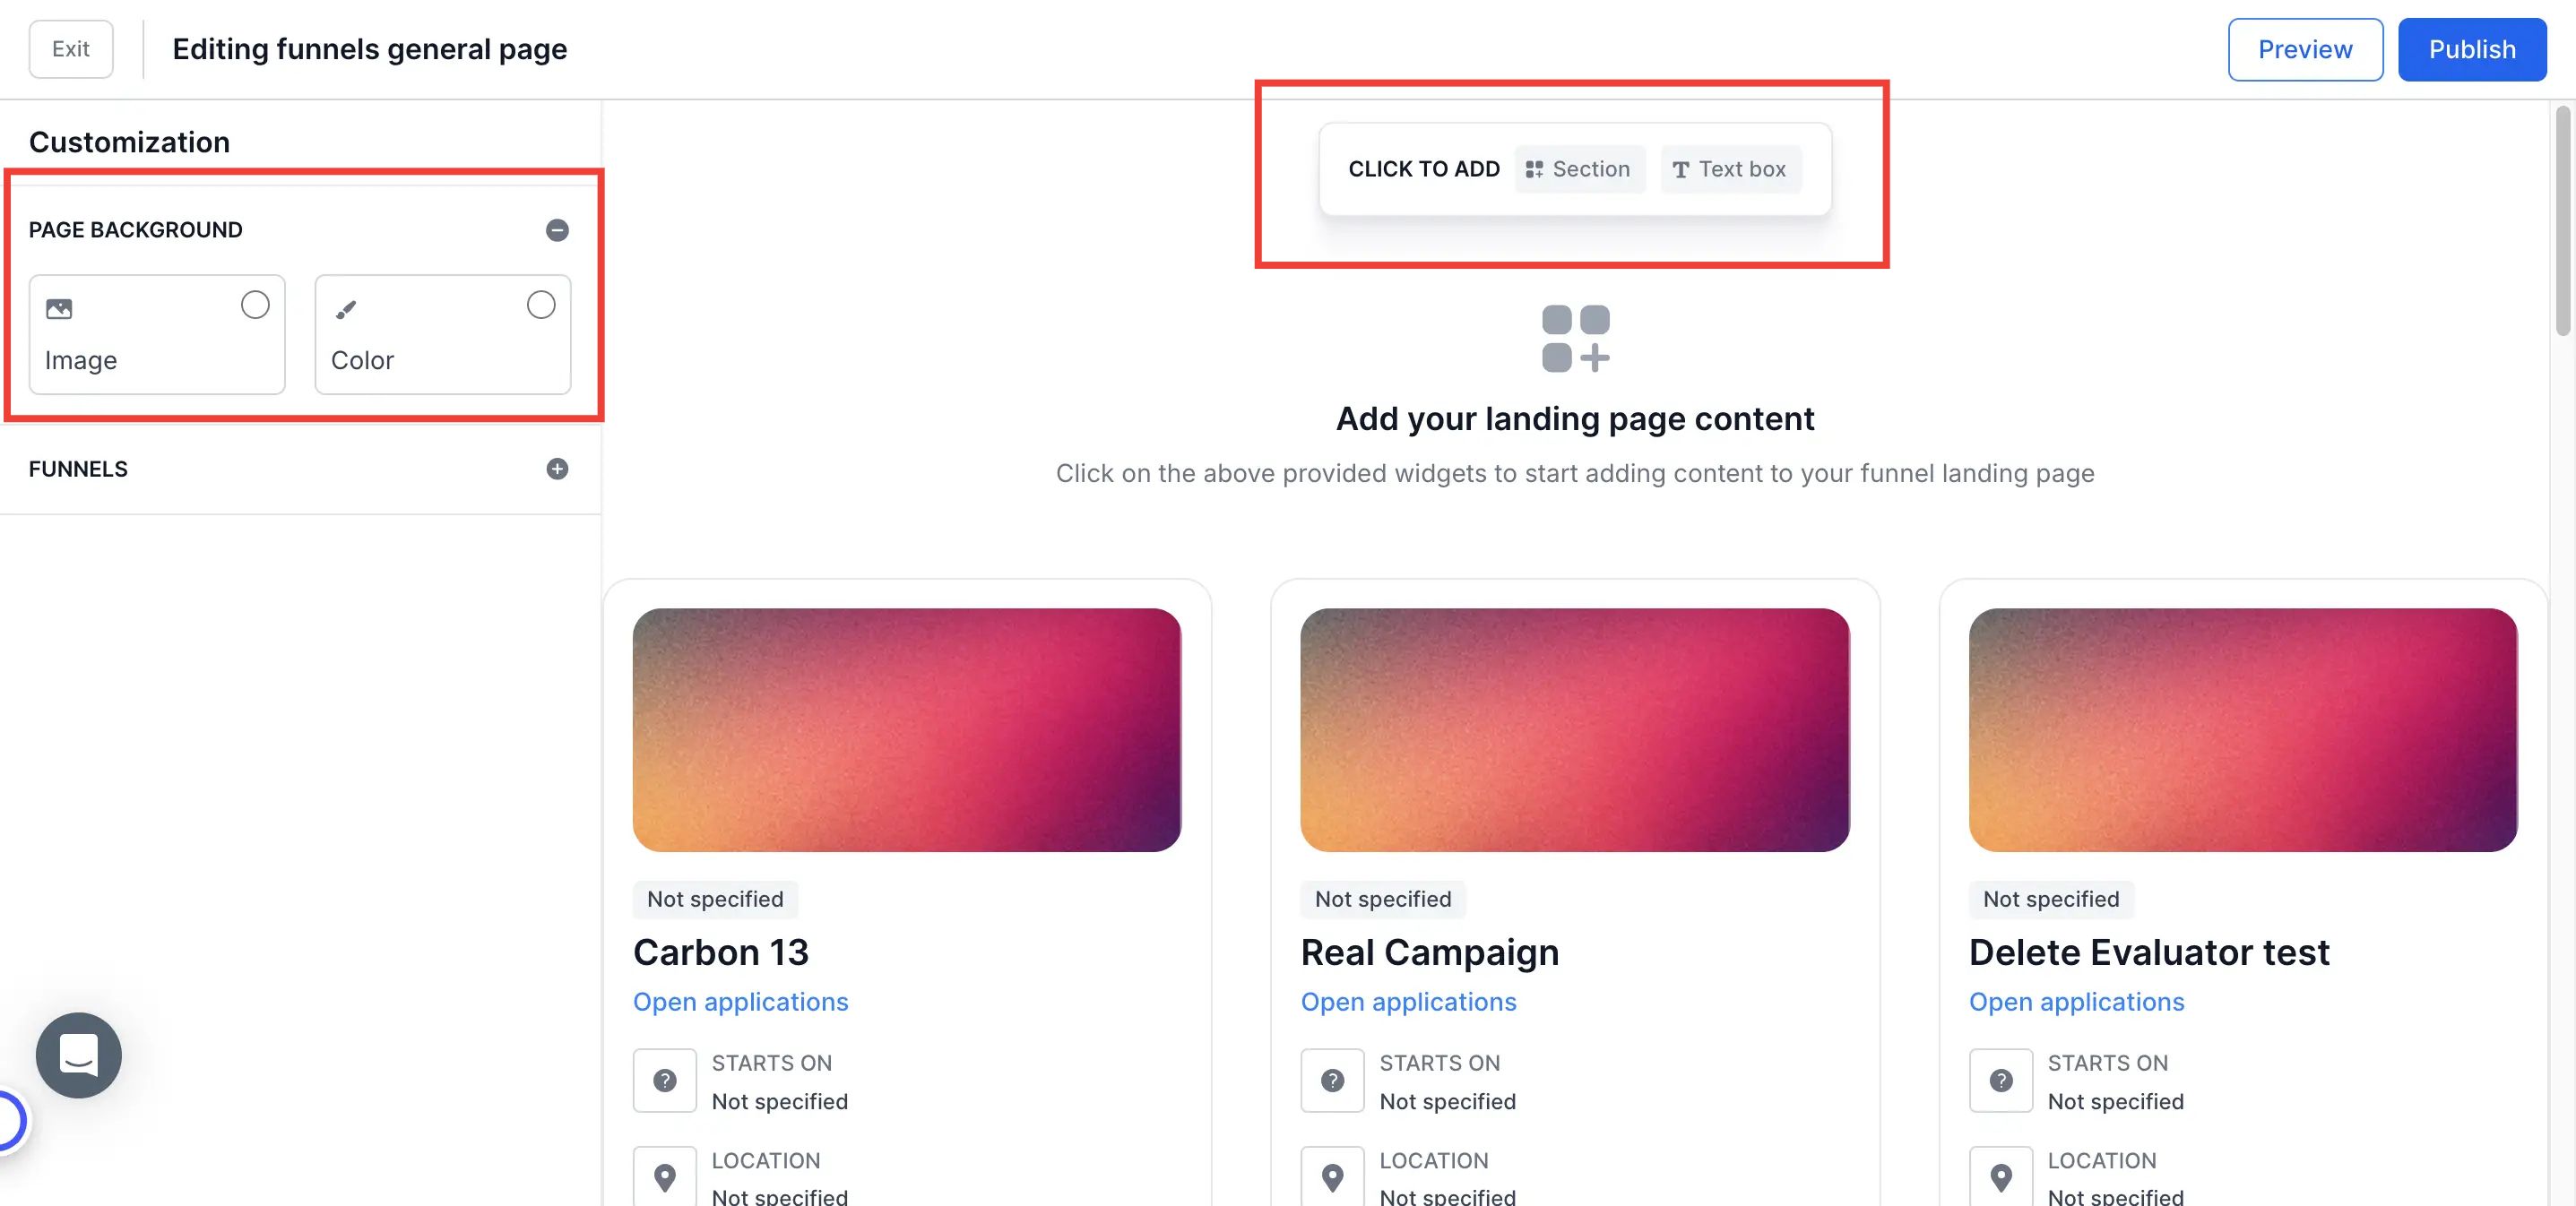Select the Color background radio button
The height and width of the screenshot is (1206, 2576).
541,305
